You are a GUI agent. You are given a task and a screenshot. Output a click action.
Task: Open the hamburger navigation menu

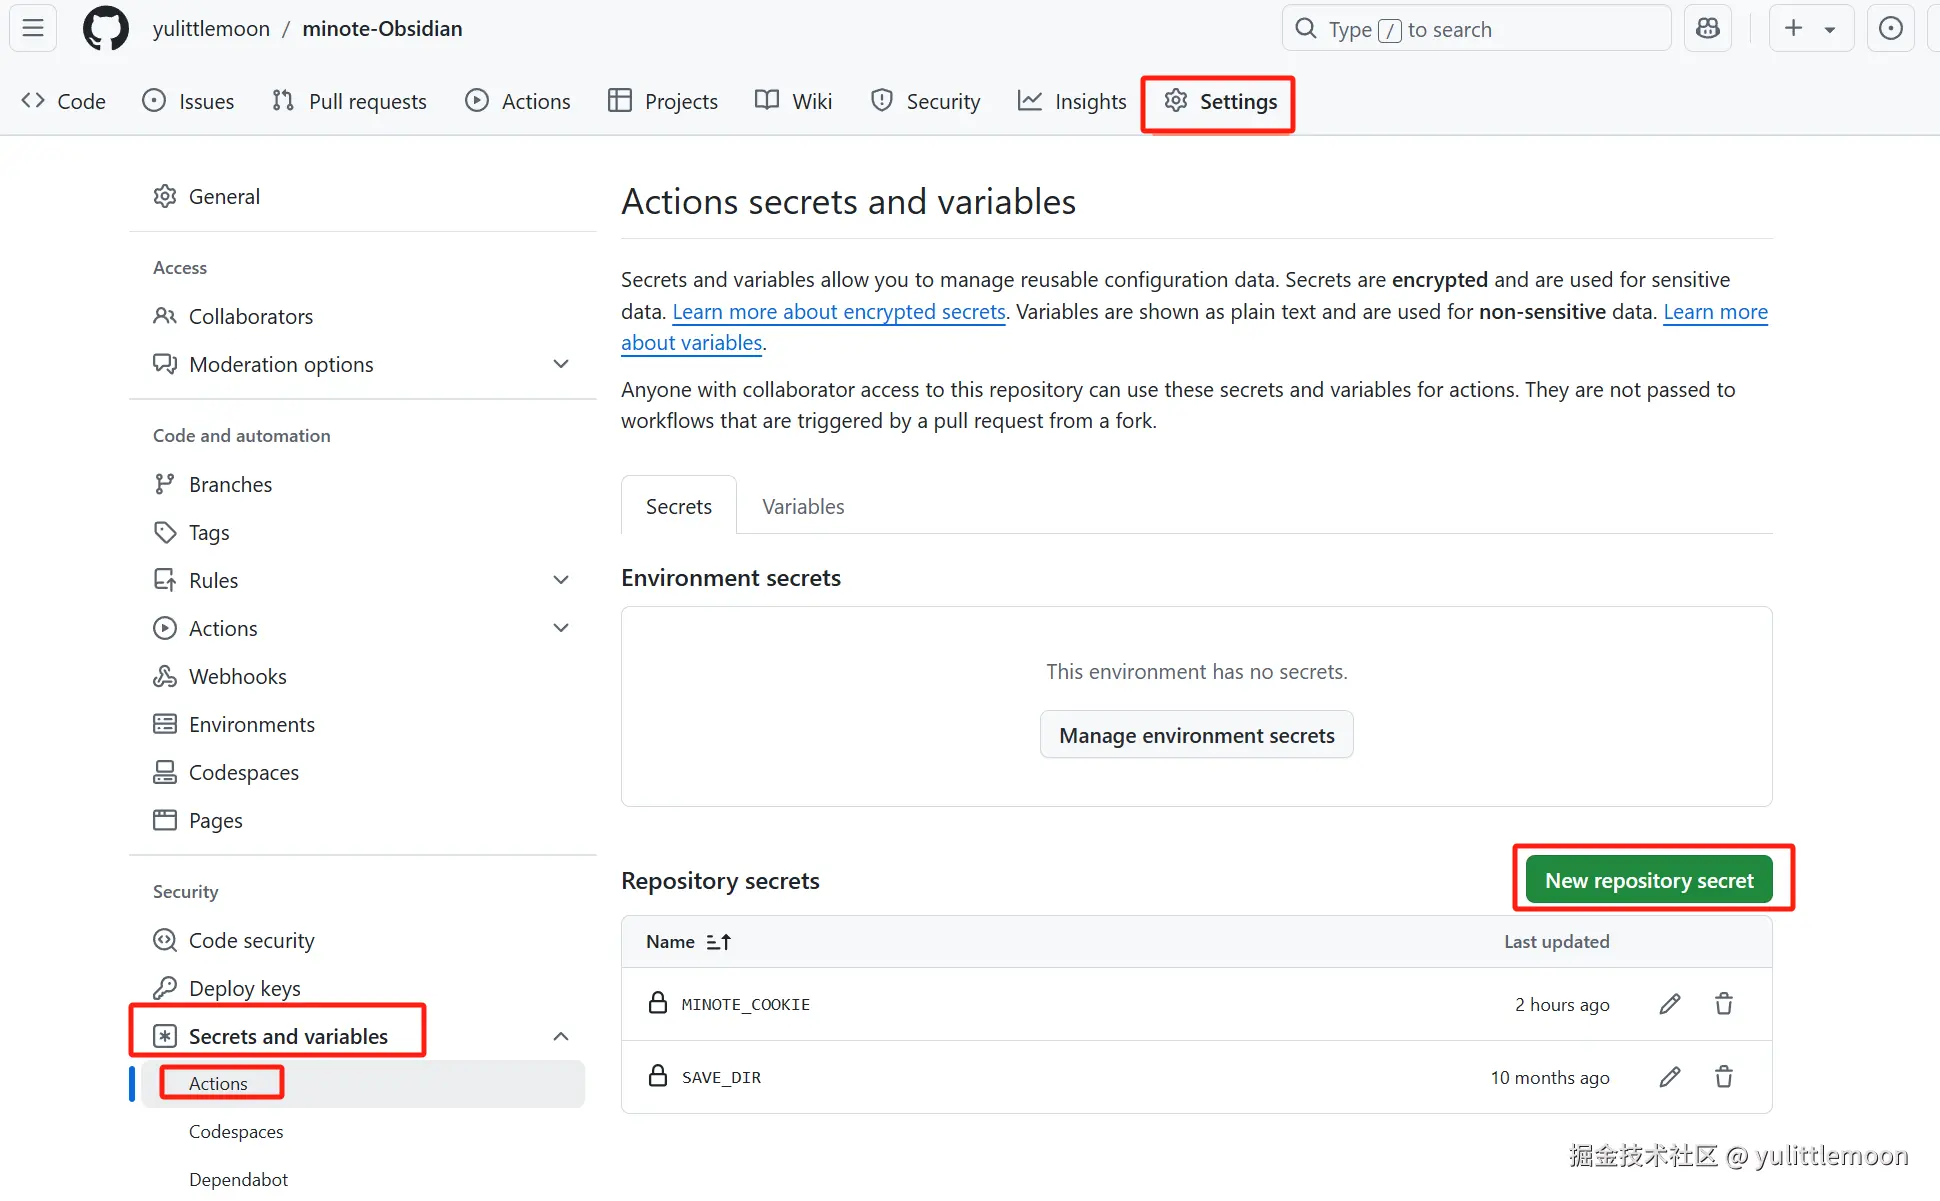[33, 28]
